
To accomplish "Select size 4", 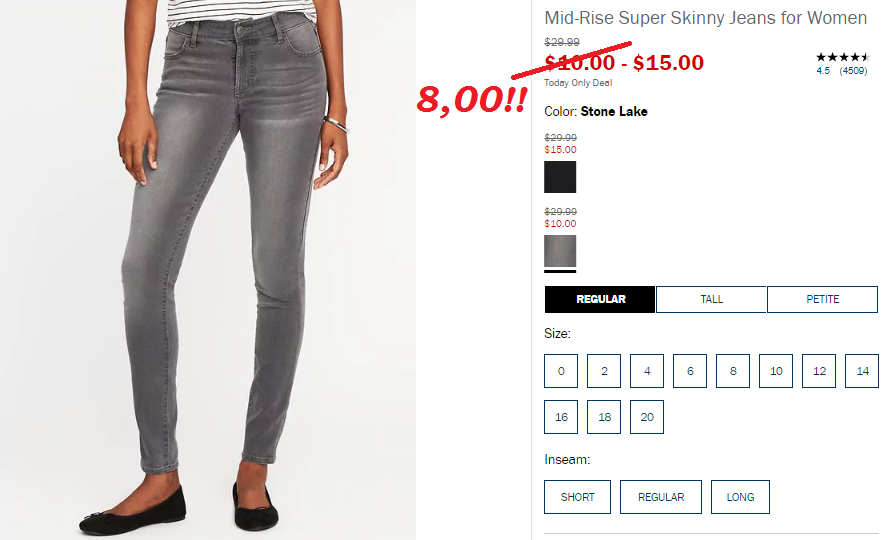I will (647, 371).
